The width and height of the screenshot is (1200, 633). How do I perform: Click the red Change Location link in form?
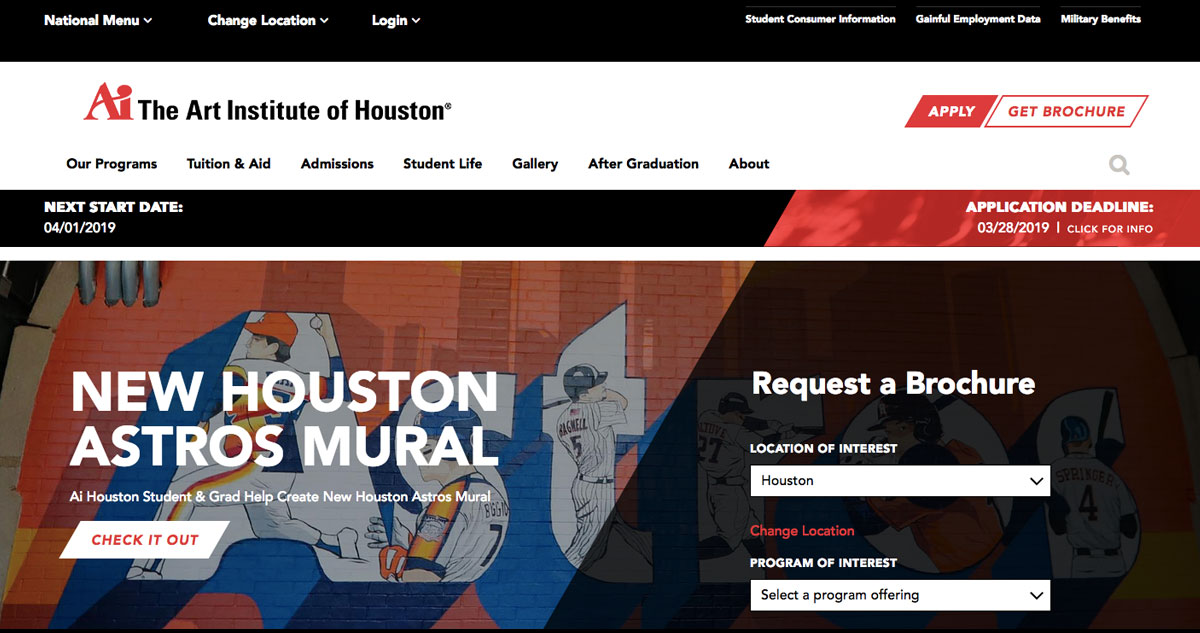tap(802, 531)
